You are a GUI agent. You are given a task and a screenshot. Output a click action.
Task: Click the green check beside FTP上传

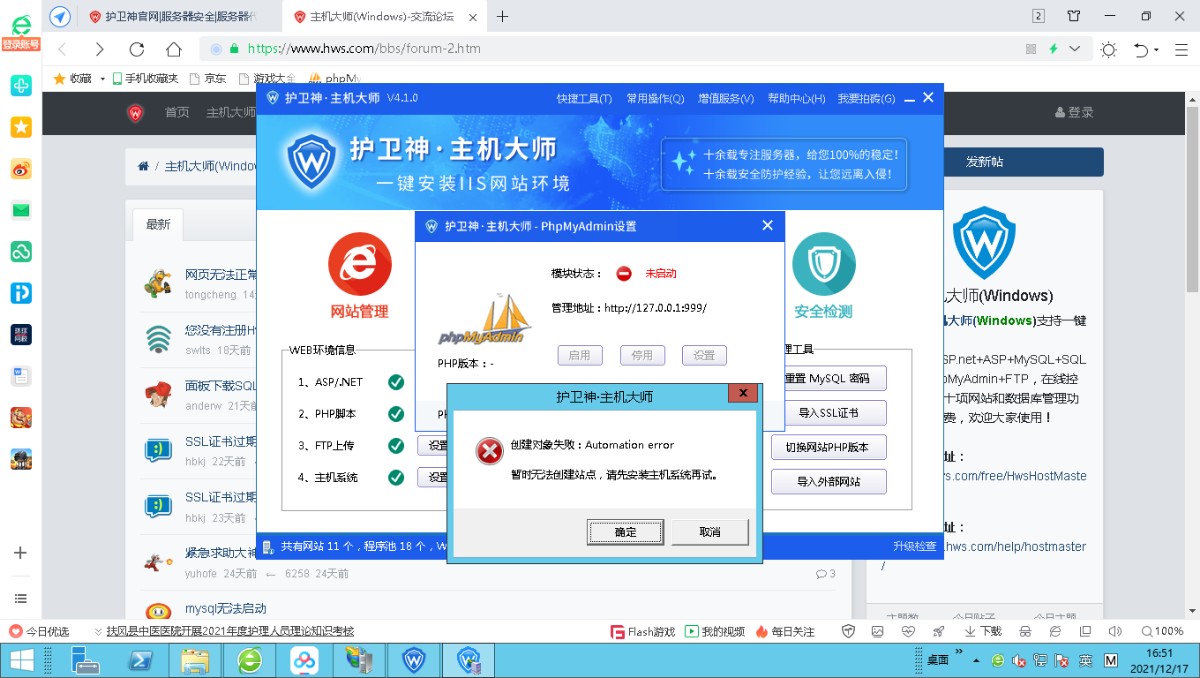(x=396, y=446)
